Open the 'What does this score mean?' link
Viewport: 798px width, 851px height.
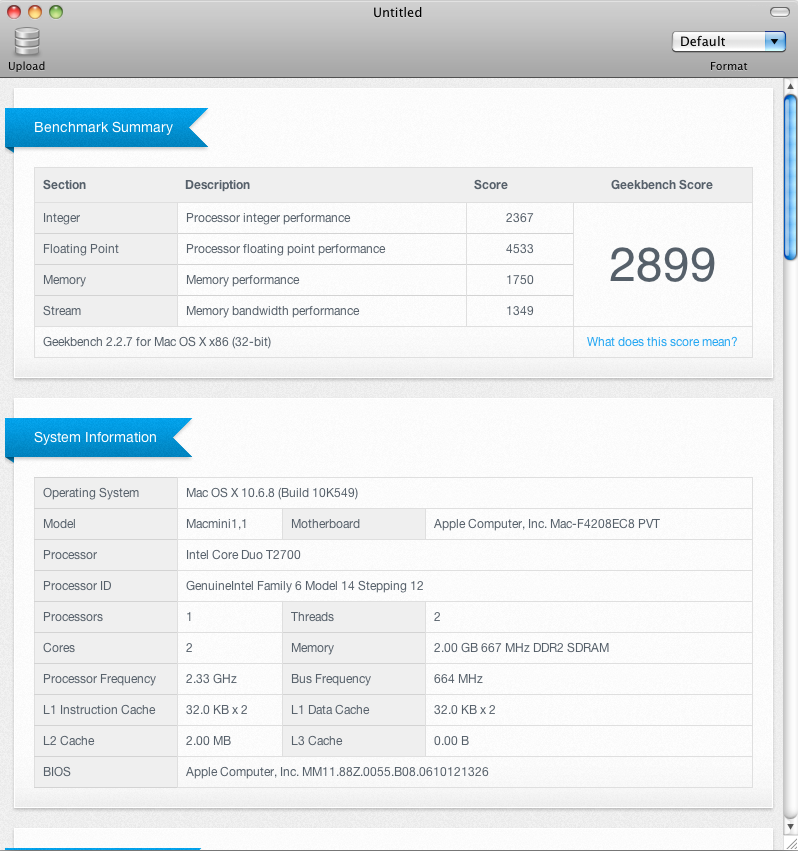662,342
